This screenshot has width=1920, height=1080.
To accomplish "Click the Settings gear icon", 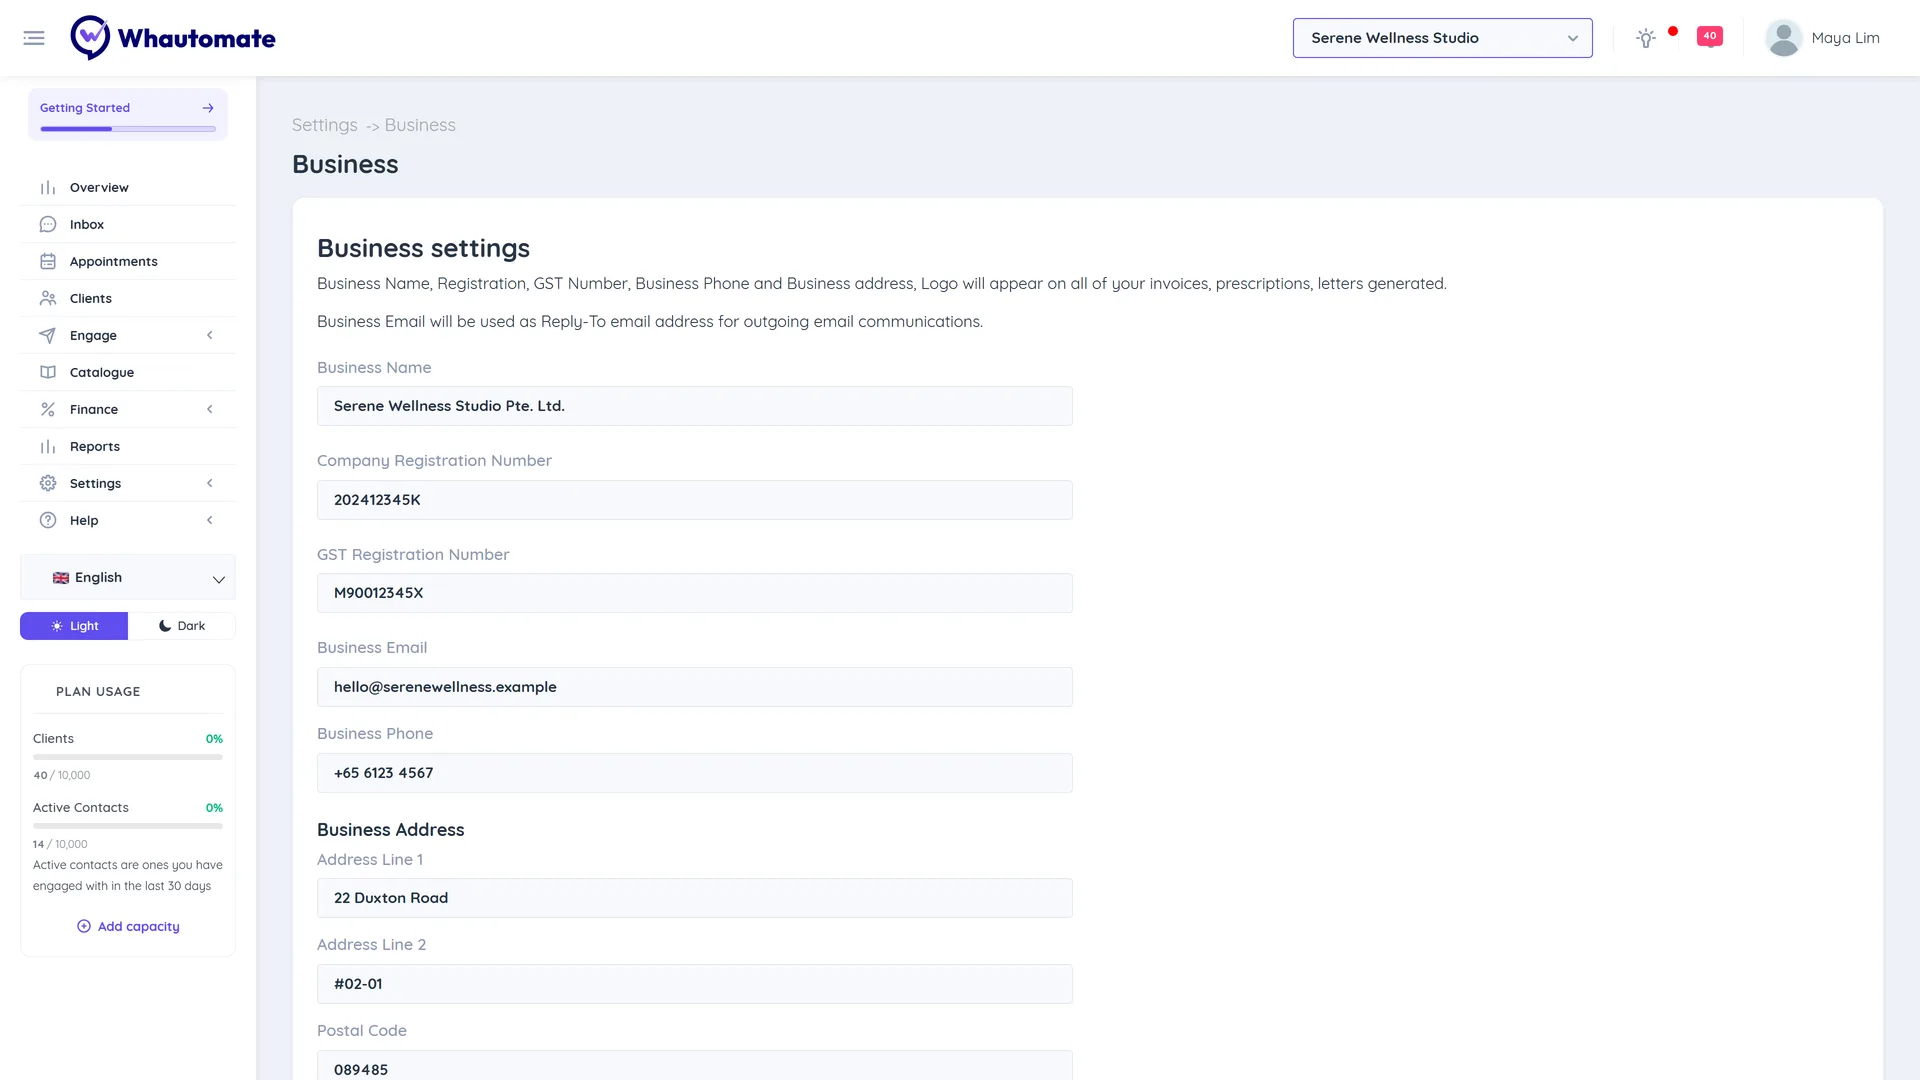I will click(x=48, y=484).
